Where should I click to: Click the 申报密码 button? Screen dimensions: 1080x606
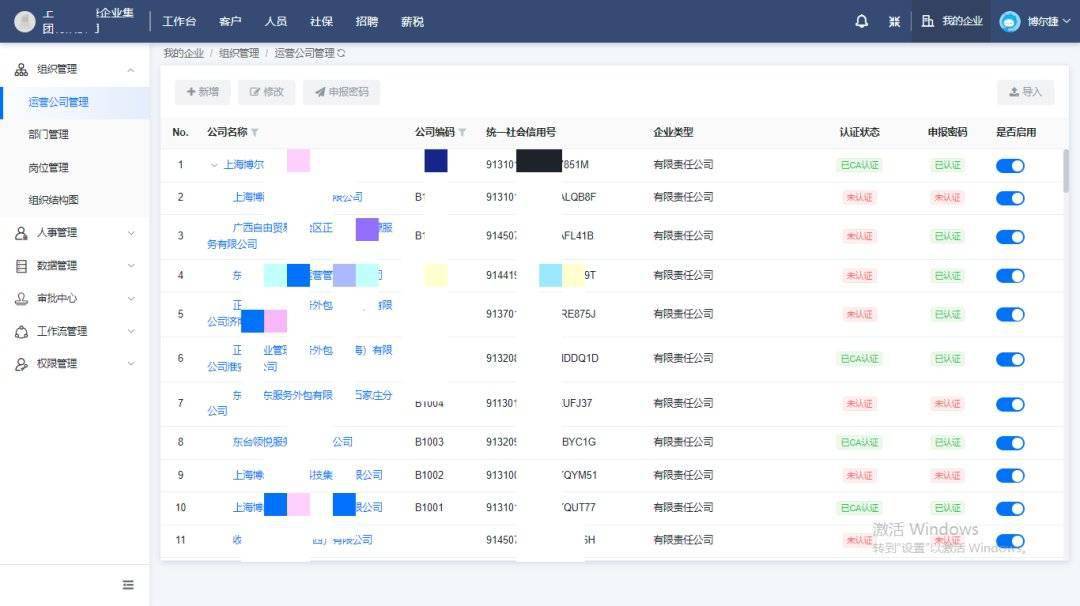[342, 92]
